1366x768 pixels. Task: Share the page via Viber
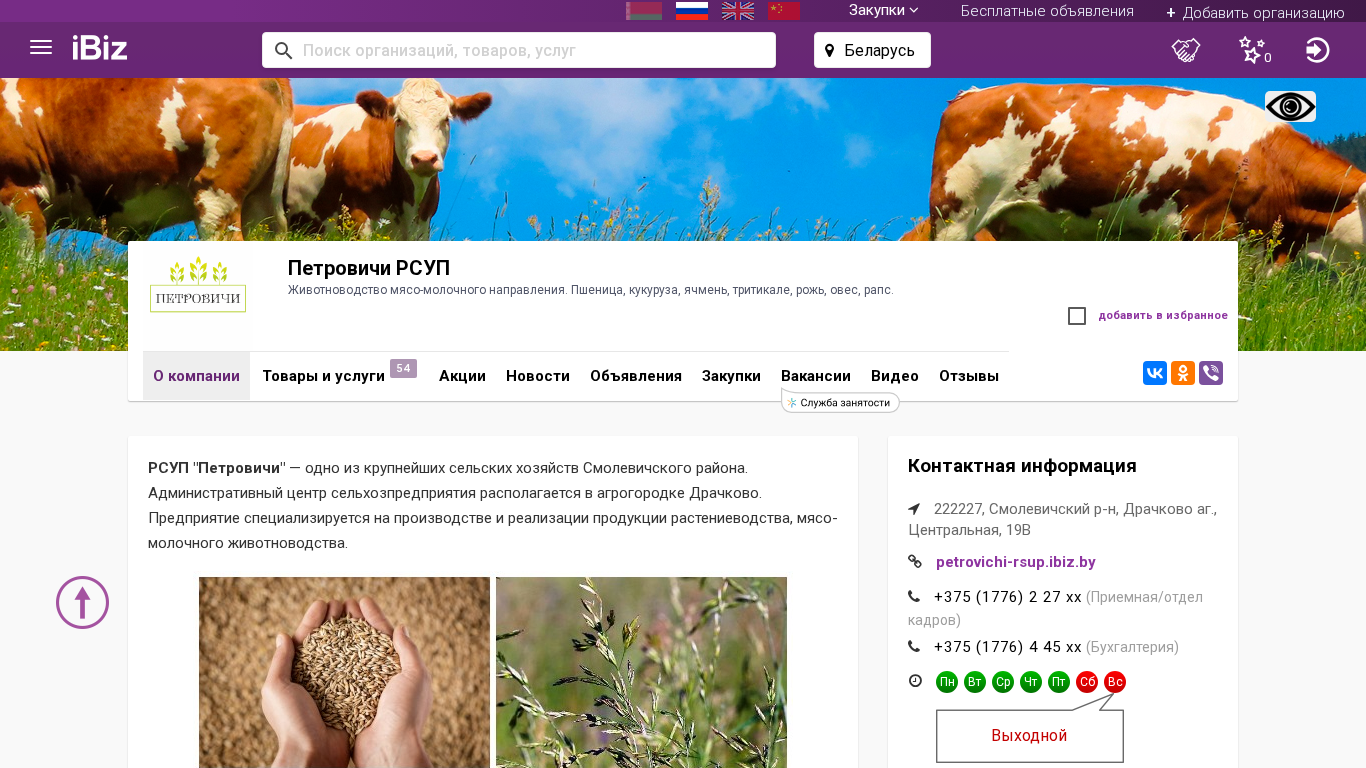pyautogui.click(x=1211, y=373)
